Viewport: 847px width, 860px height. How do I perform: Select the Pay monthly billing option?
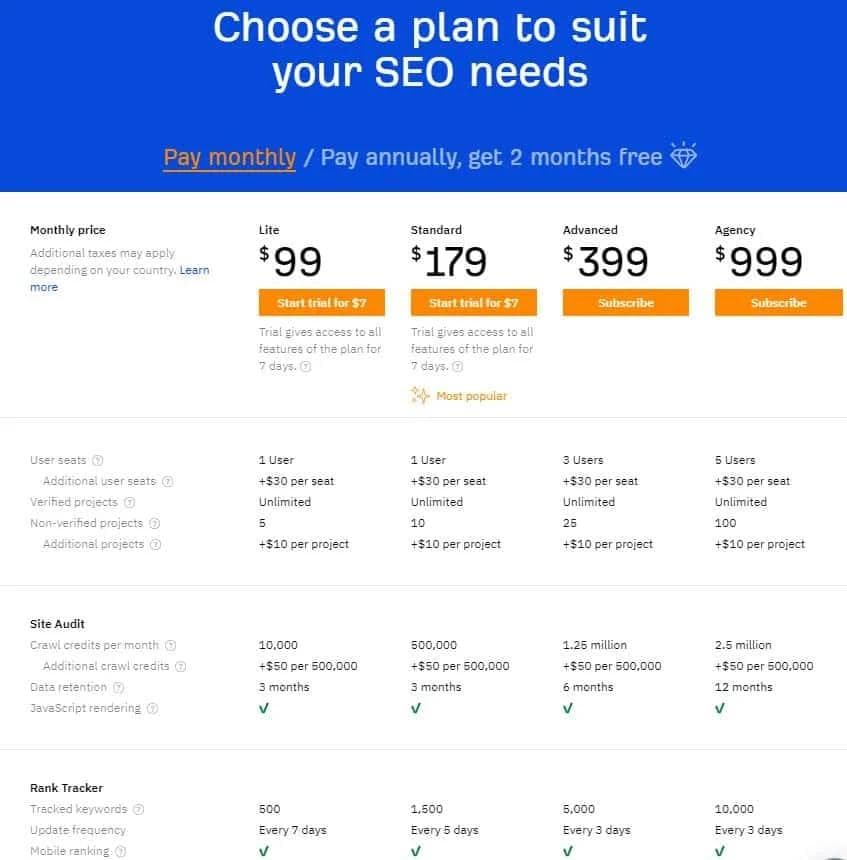click(x=230, y=158)
